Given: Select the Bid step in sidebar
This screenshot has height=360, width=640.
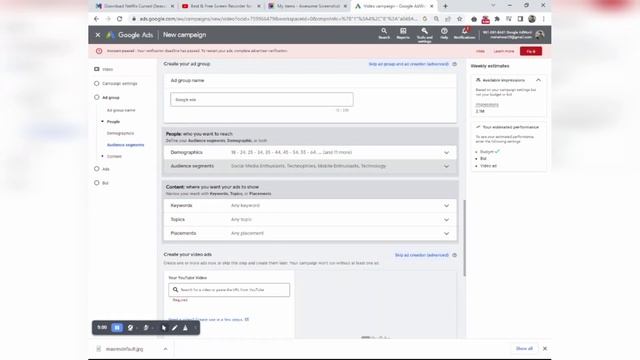Looking at the screenshot, I should click(x=105, y=183).
